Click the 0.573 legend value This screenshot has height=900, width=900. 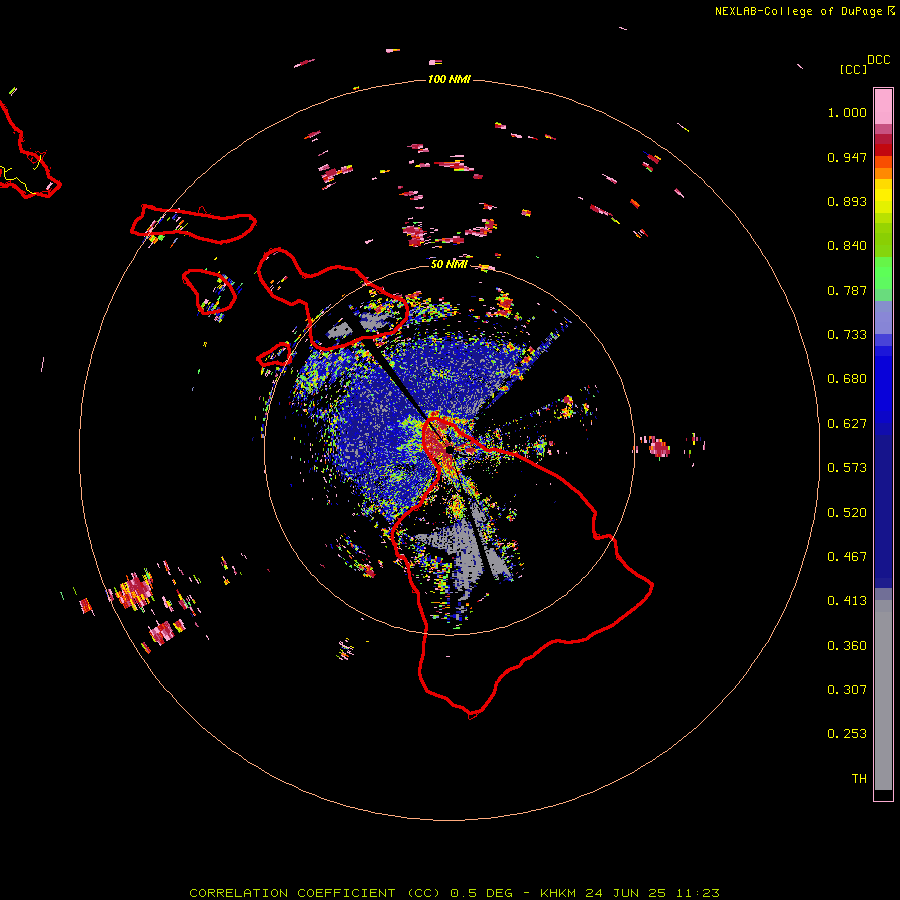(847, 468)
